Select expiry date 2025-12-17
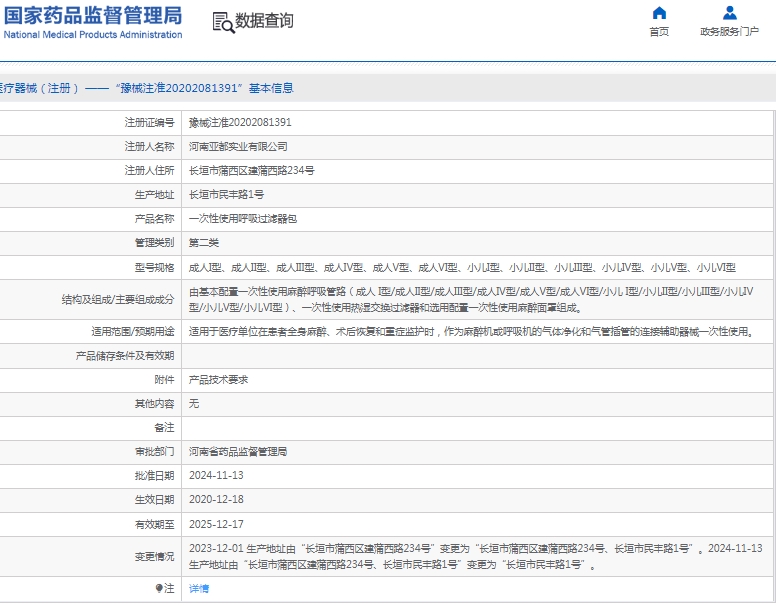The width and height of the screenshot is (776, 606). click(216, 524)
